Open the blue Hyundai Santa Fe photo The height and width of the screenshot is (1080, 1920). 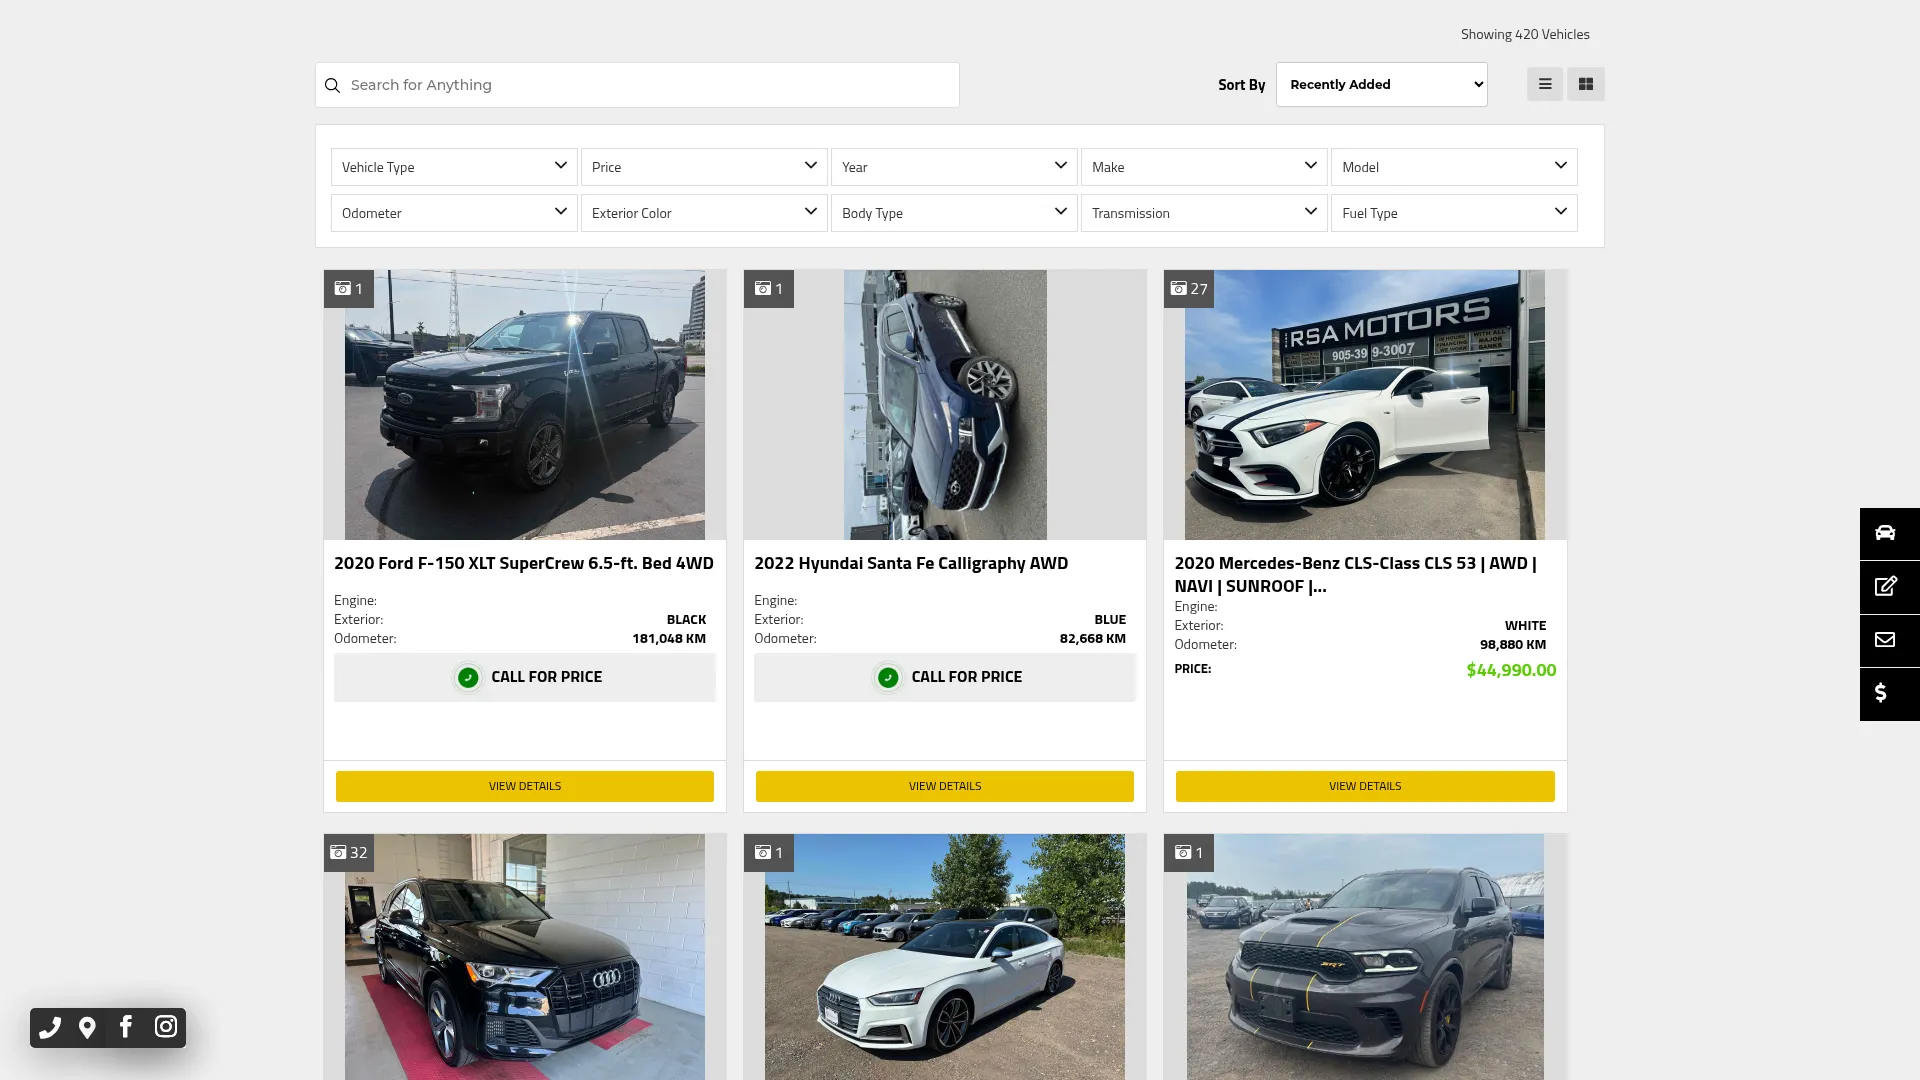(945, 405)
